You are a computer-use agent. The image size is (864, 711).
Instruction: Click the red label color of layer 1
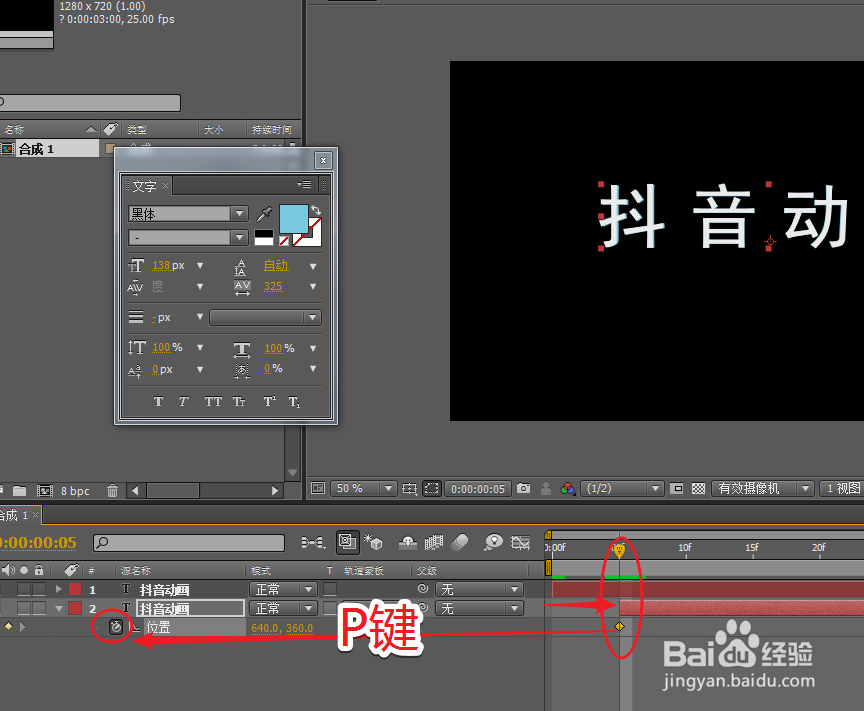[75, 589]
